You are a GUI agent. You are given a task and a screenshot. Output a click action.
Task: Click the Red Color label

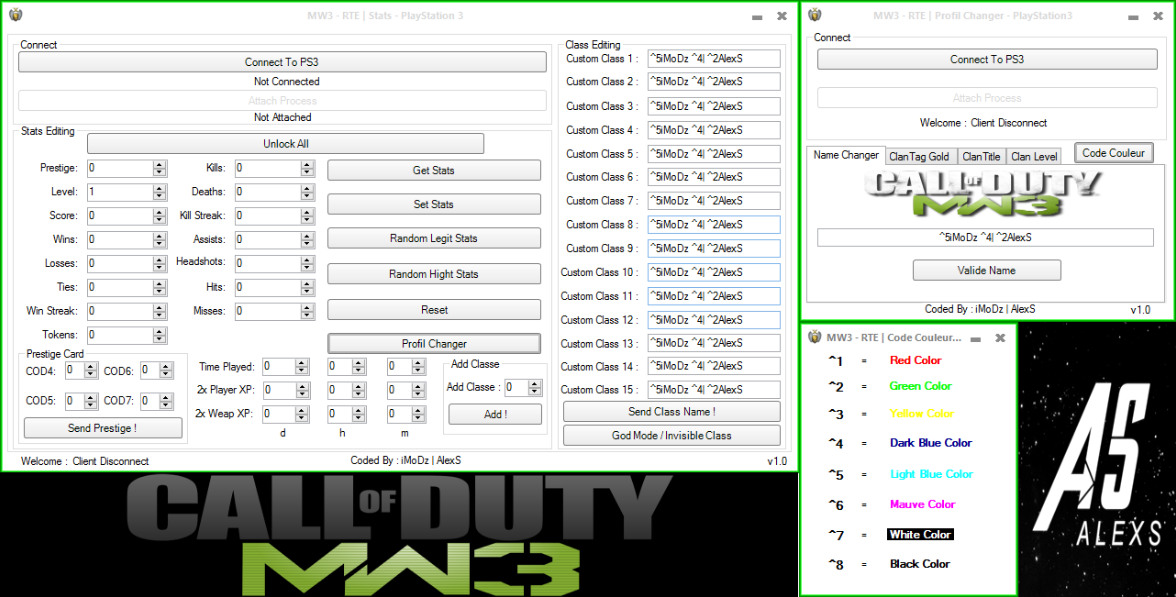pyautogui.click(x=915, y=361)
